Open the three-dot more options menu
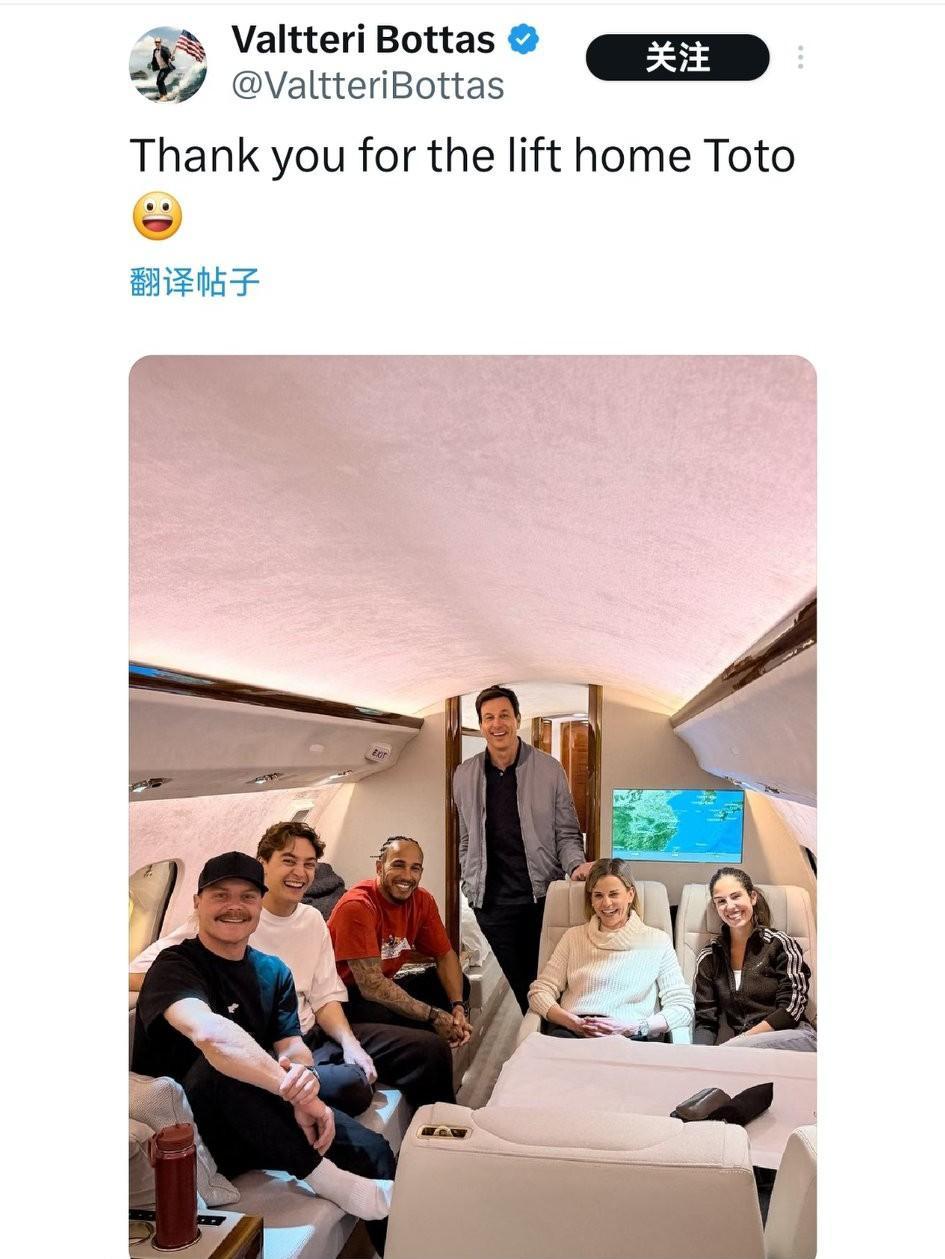 [800, 57]
